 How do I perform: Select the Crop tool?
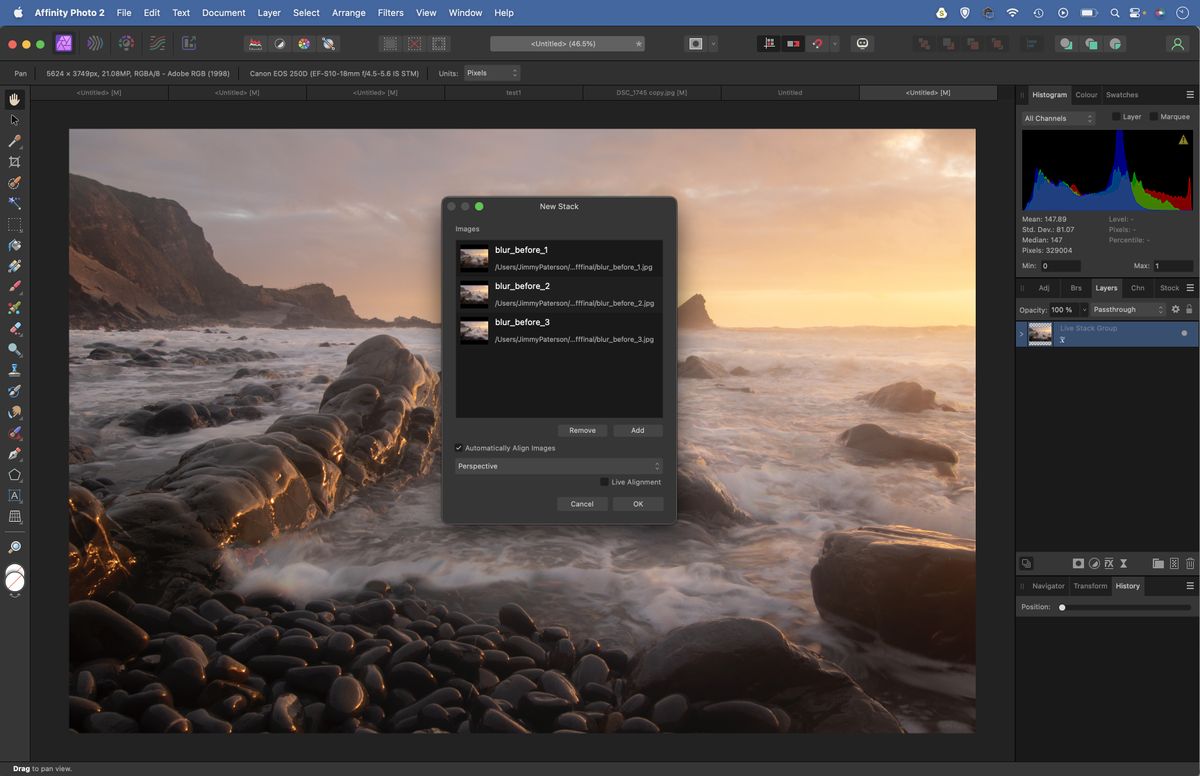[14, 161]
